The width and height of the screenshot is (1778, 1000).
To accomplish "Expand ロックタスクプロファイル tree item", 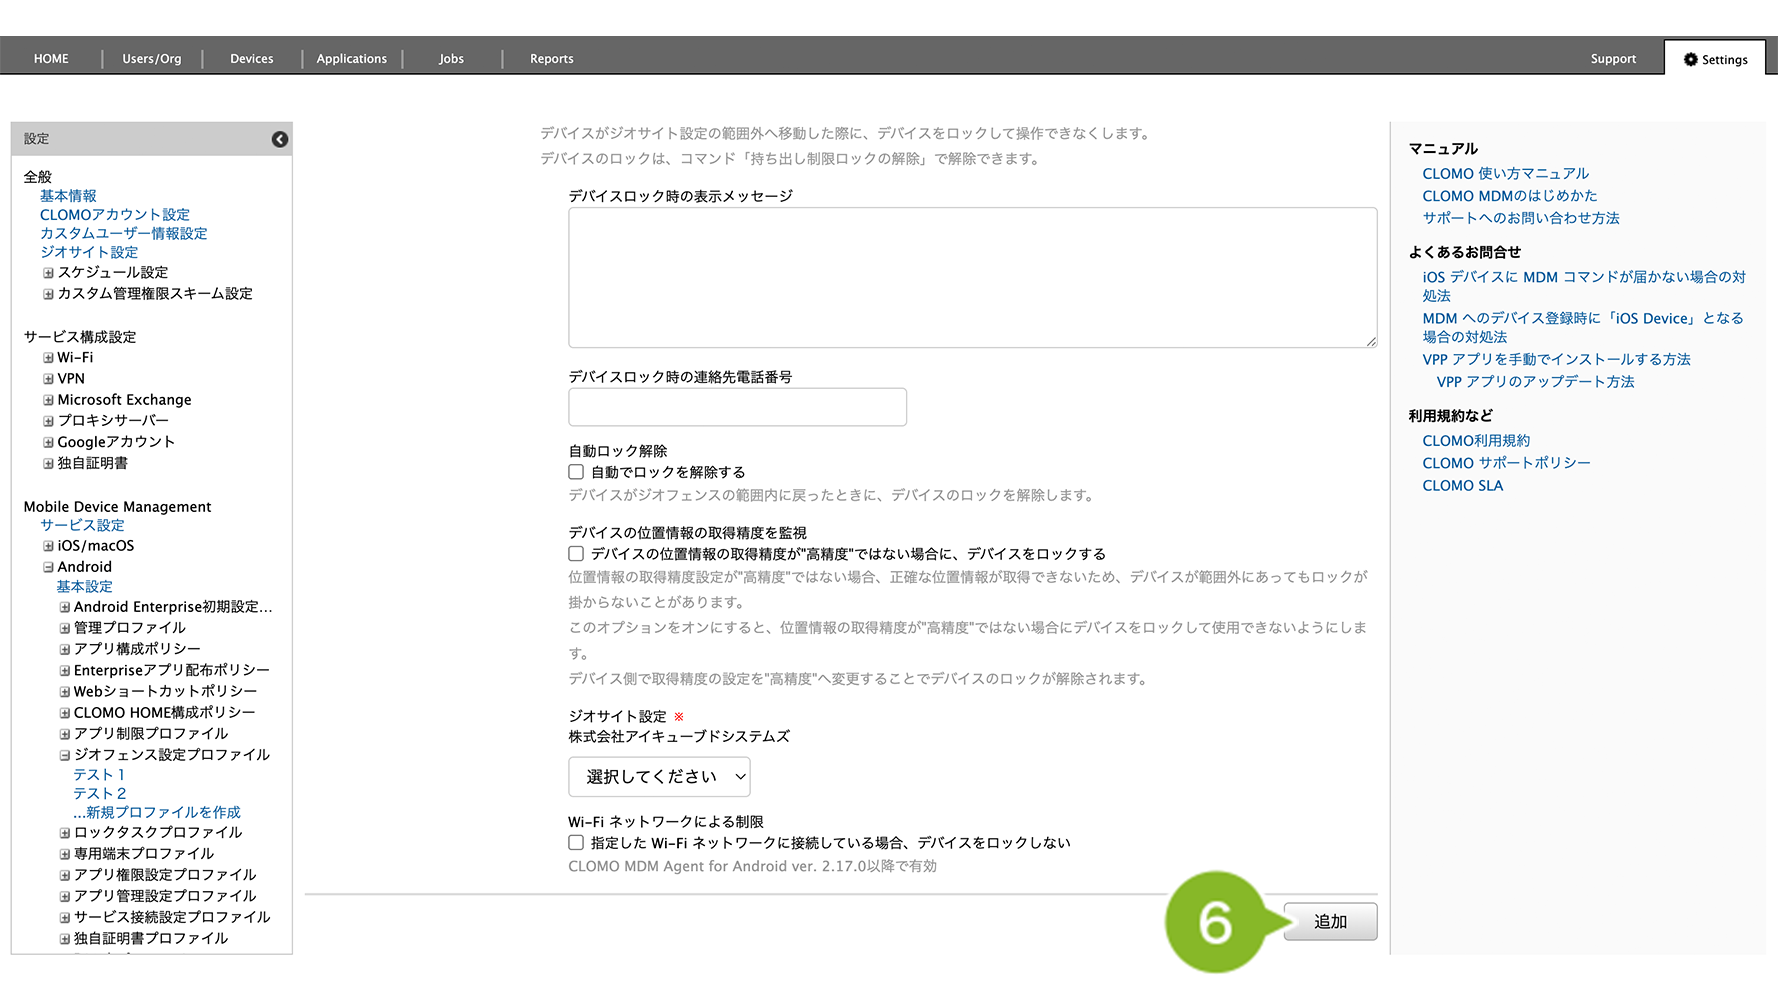I will click(x=64, y=833).
